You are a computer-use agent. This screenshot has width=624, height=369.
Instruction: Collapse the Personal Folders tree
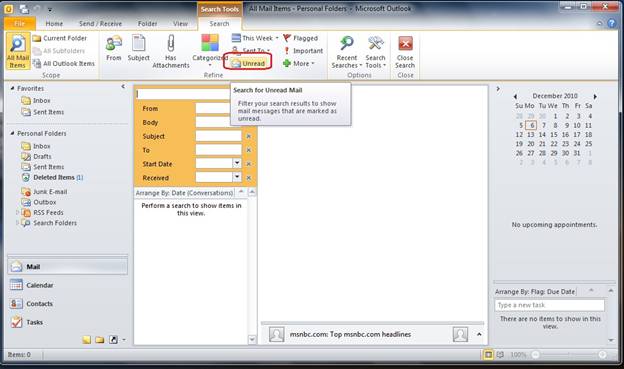click(x=12, y=133)
